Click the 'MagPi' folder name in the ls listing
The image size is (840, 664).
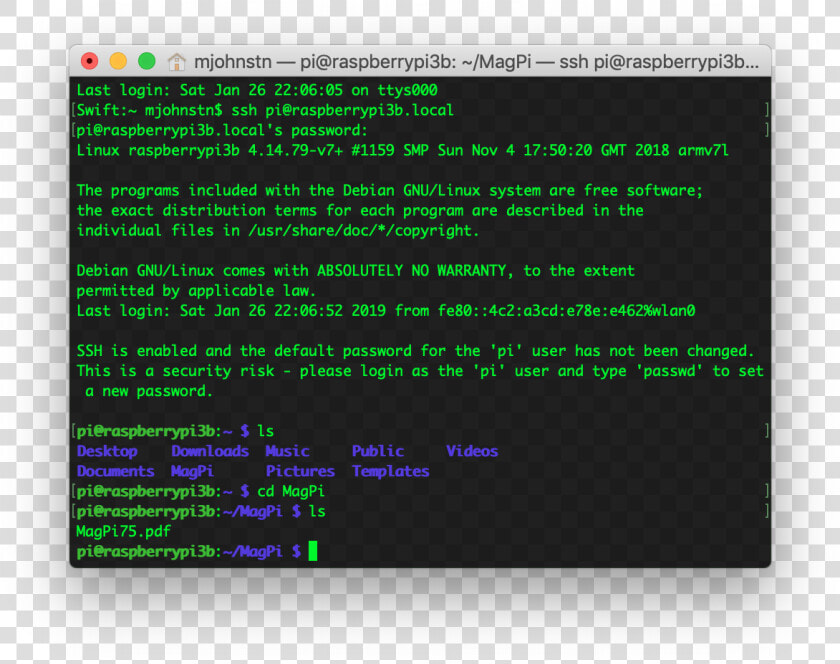[x=192, y=471]
